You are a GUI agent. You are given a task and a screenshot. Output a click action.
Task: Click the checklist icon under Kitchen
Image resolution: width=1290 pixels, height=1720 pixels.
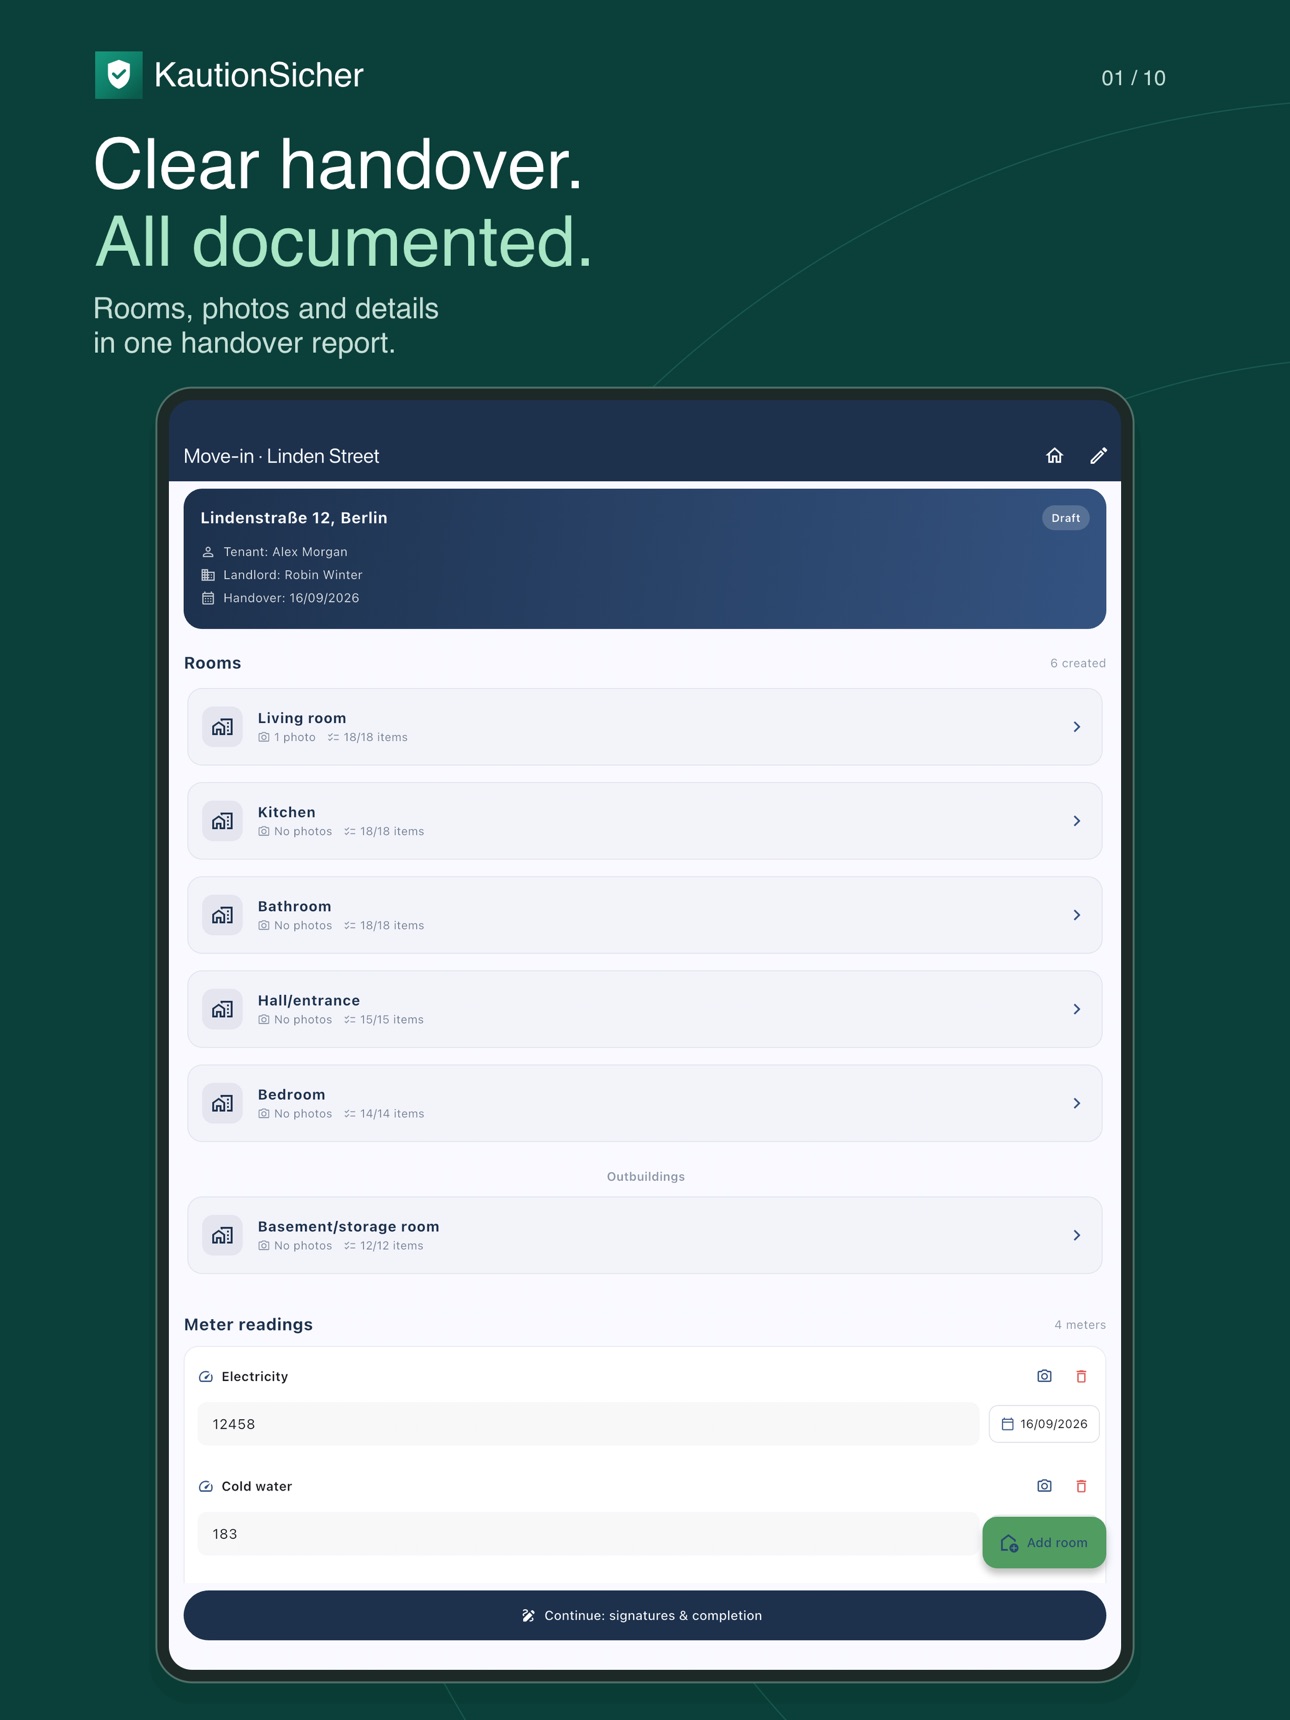click(350, 831)
